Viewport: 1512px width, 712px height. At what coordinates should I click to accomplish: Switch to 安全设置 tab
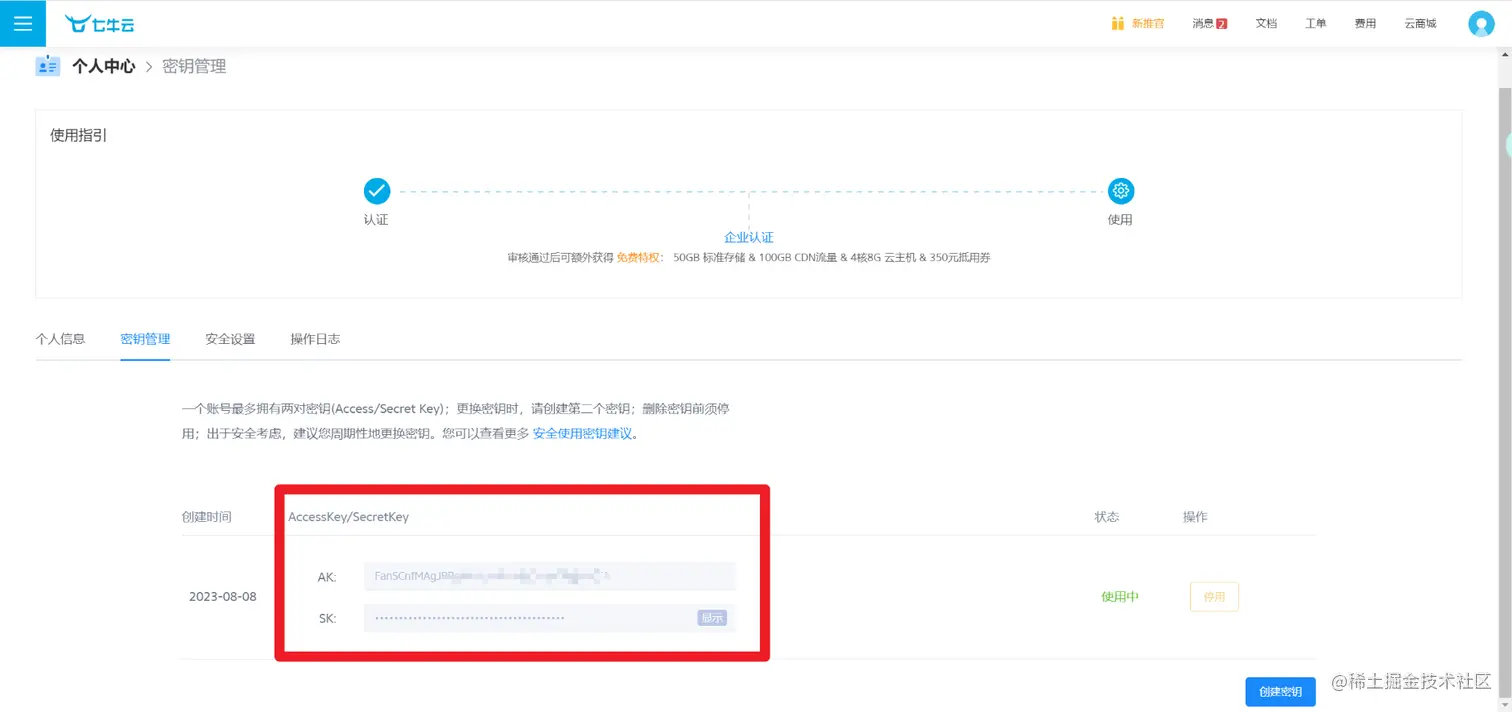230,339
